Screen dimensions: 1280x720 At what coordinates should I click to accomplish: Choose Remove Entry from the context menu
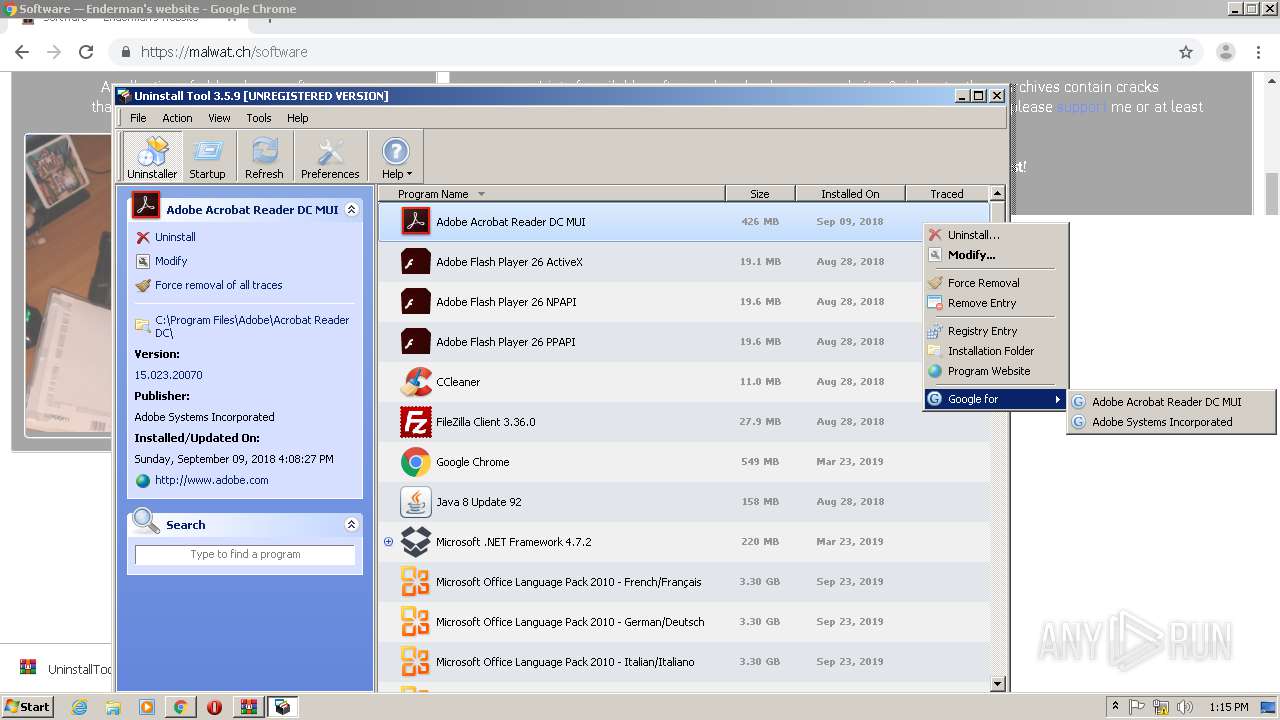[996, 303]
